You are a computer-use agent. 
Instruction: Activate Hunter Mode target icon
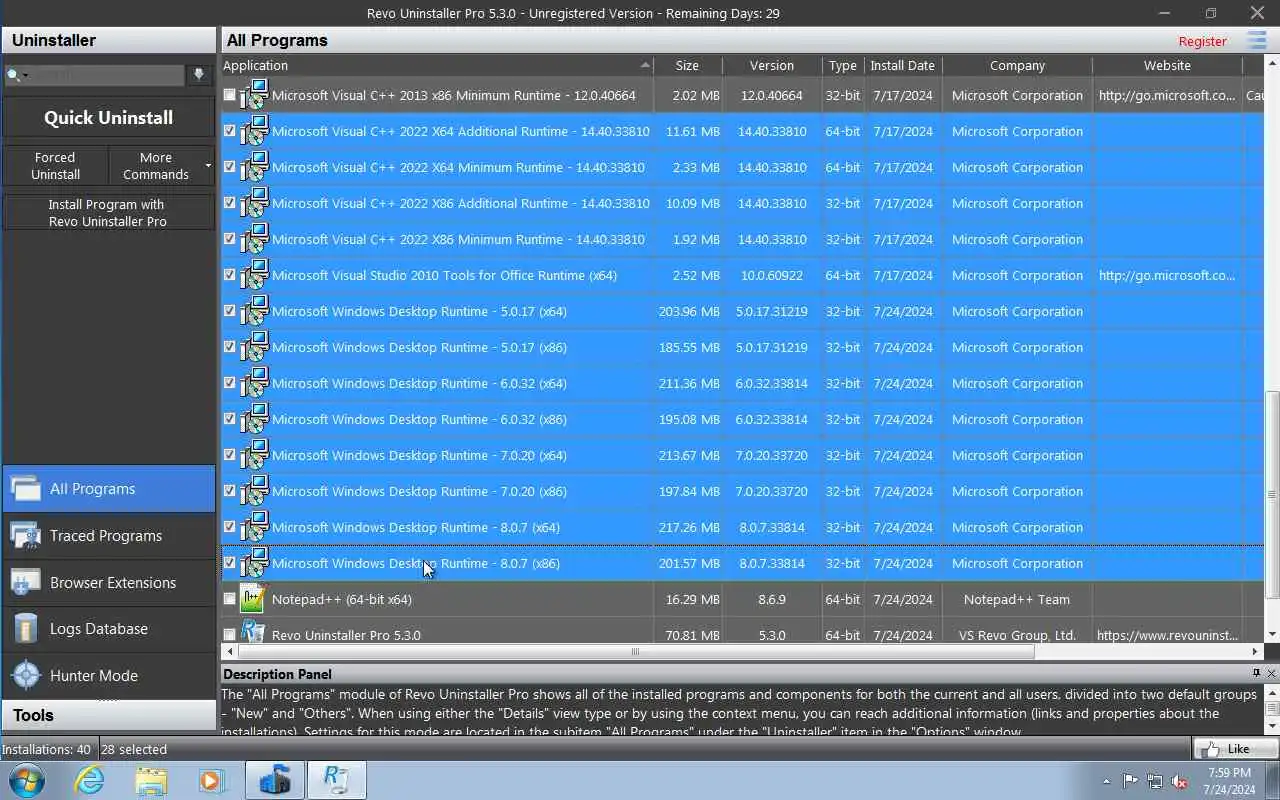pyautogui.click(x=26, y=675)
